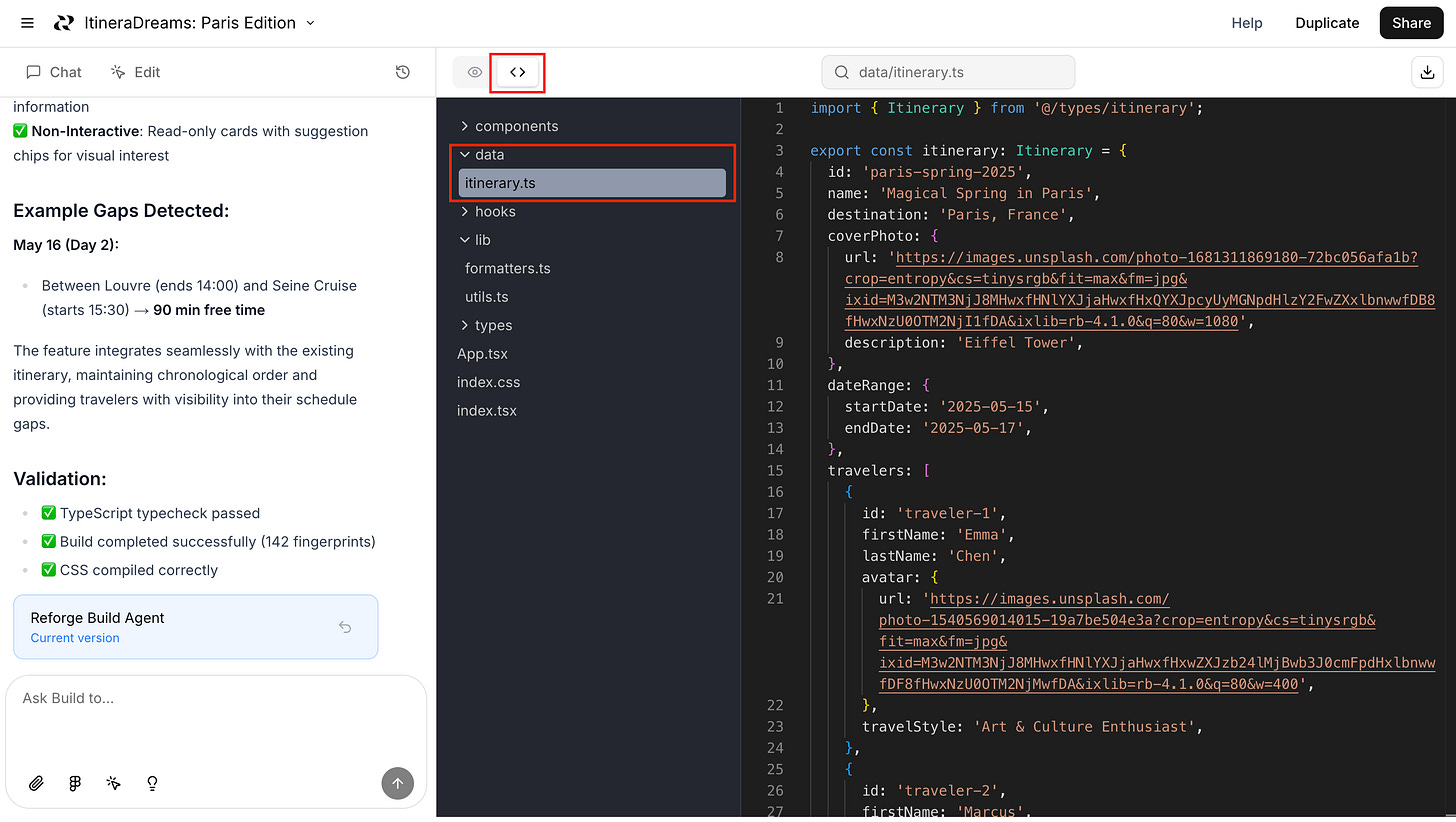Open Emma avatar unsplash URL in code

coord(1157,642)
